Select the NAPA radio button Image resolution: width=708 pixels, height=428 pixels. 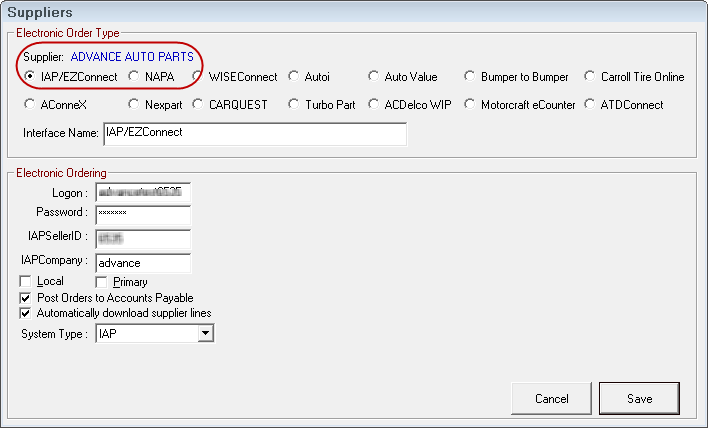pyautogui.click(x=135, y=77)
